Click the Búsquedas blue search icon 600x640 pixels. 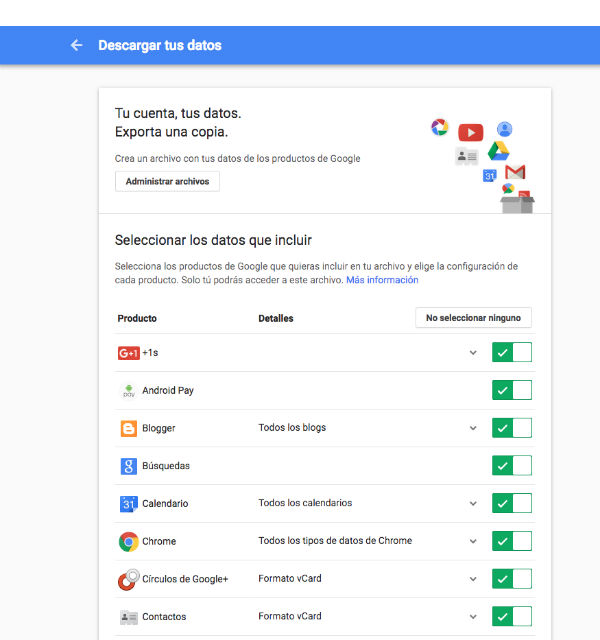point(129,466)
